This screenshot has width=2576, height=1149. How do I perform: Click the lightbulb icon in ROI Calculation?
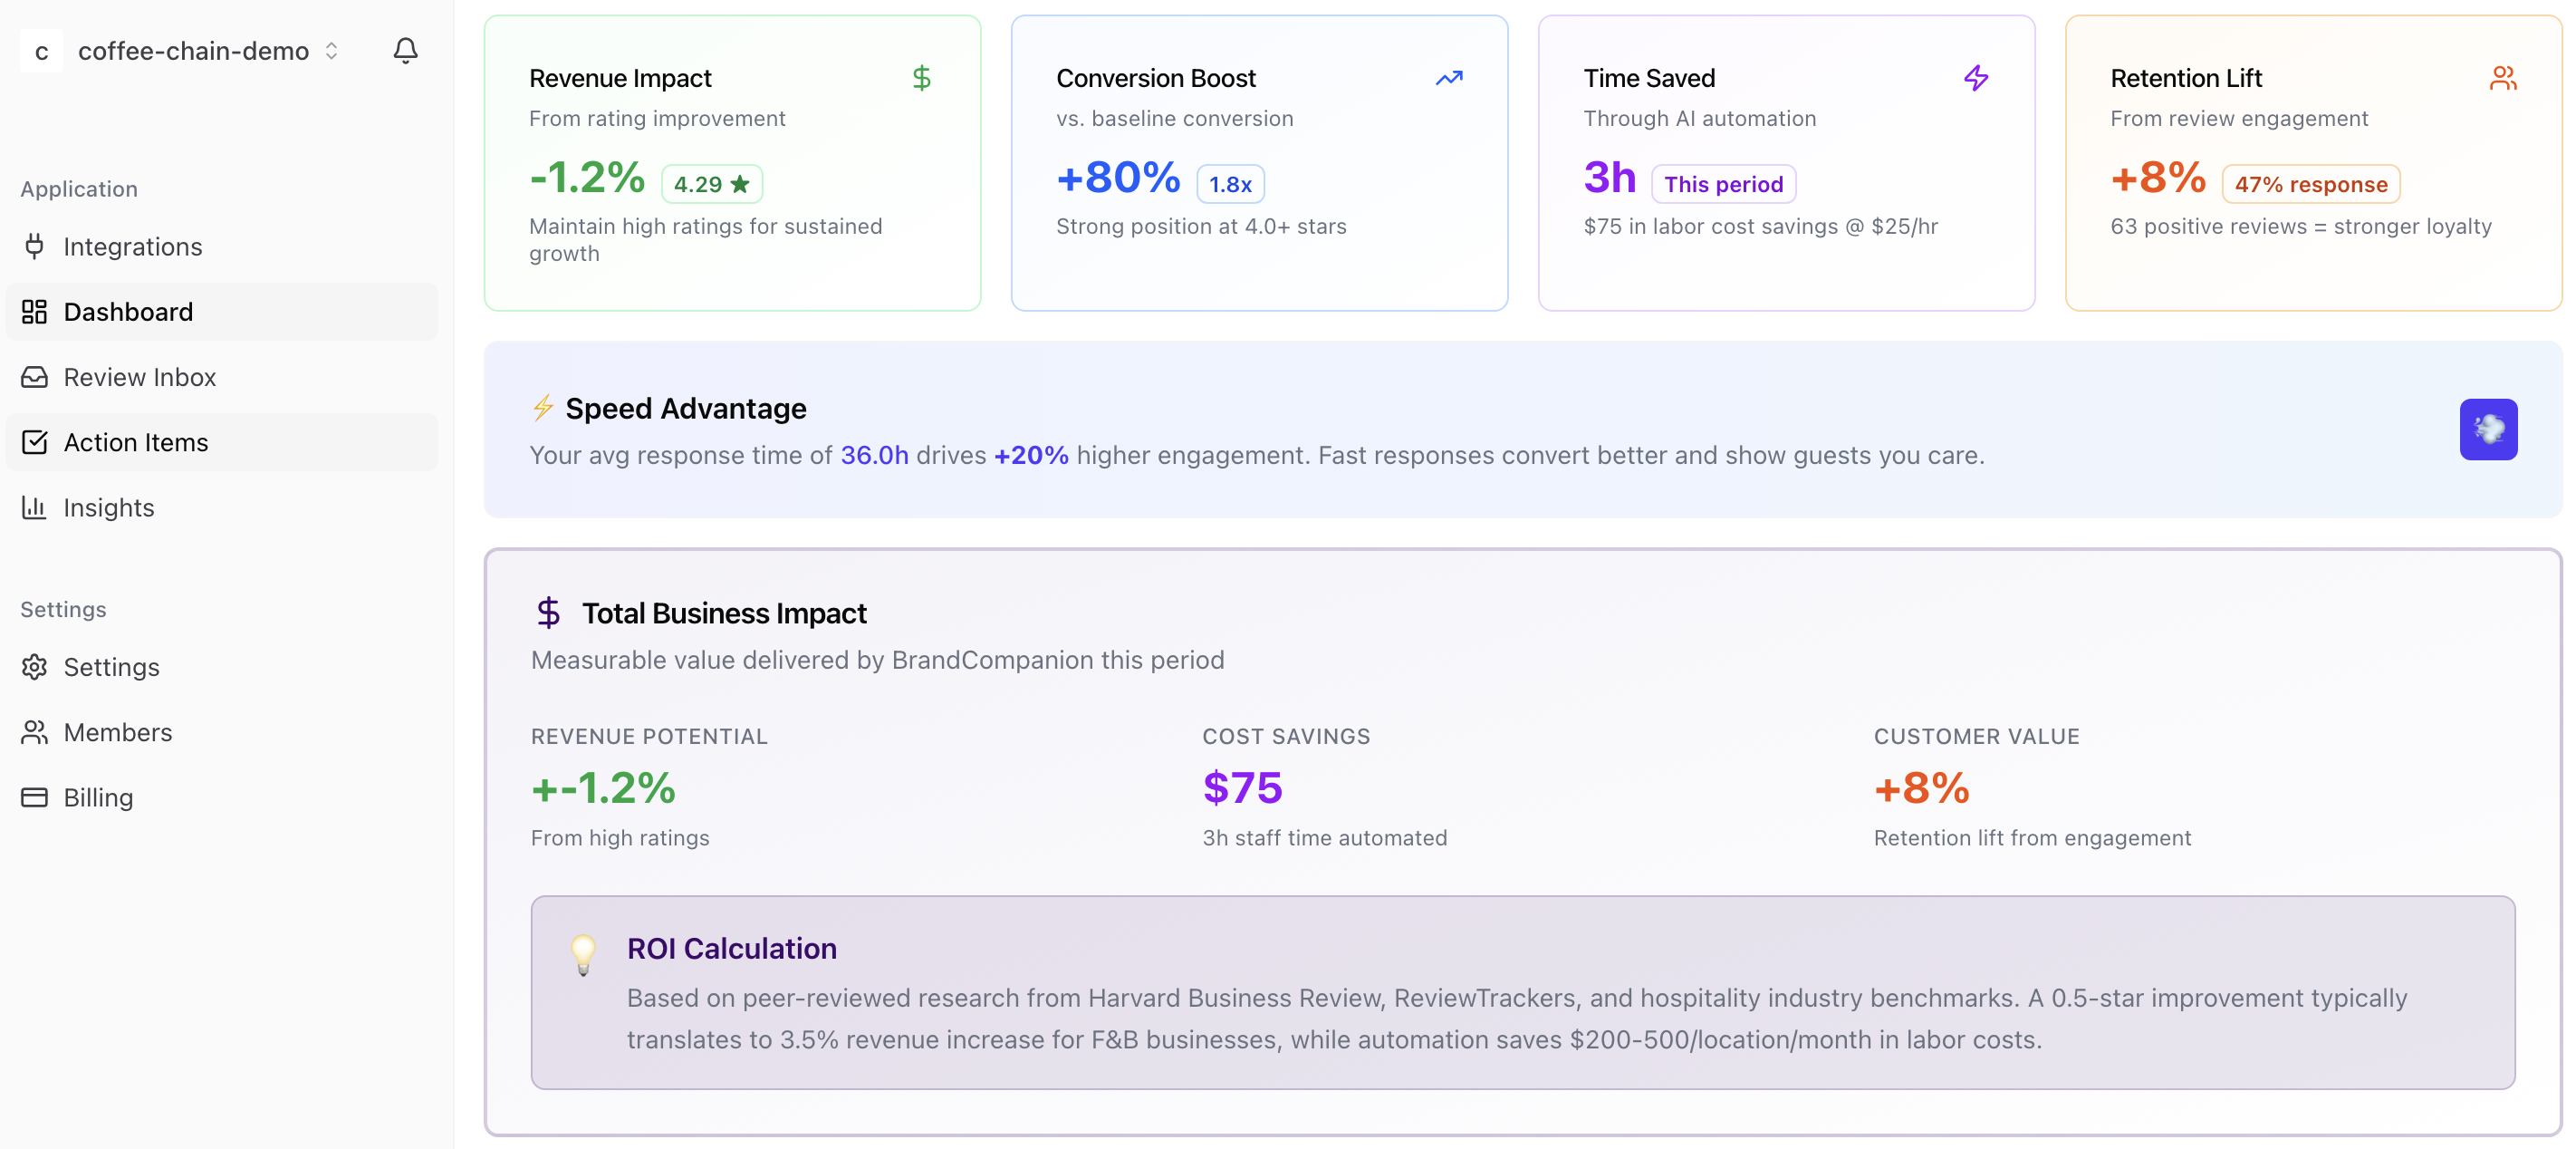tap(582, 955)
